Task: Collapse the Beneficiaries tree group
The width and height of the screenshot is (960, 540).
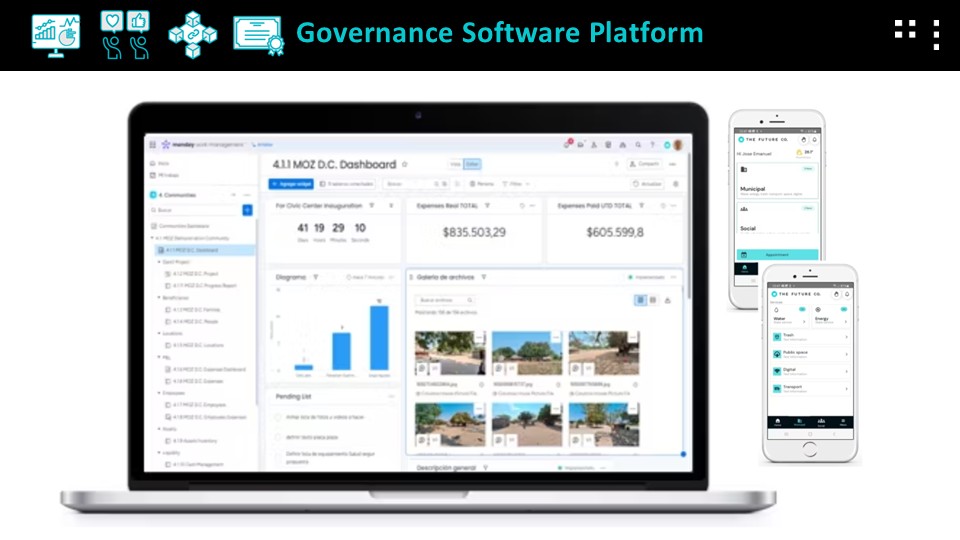Action: [158, 298]
